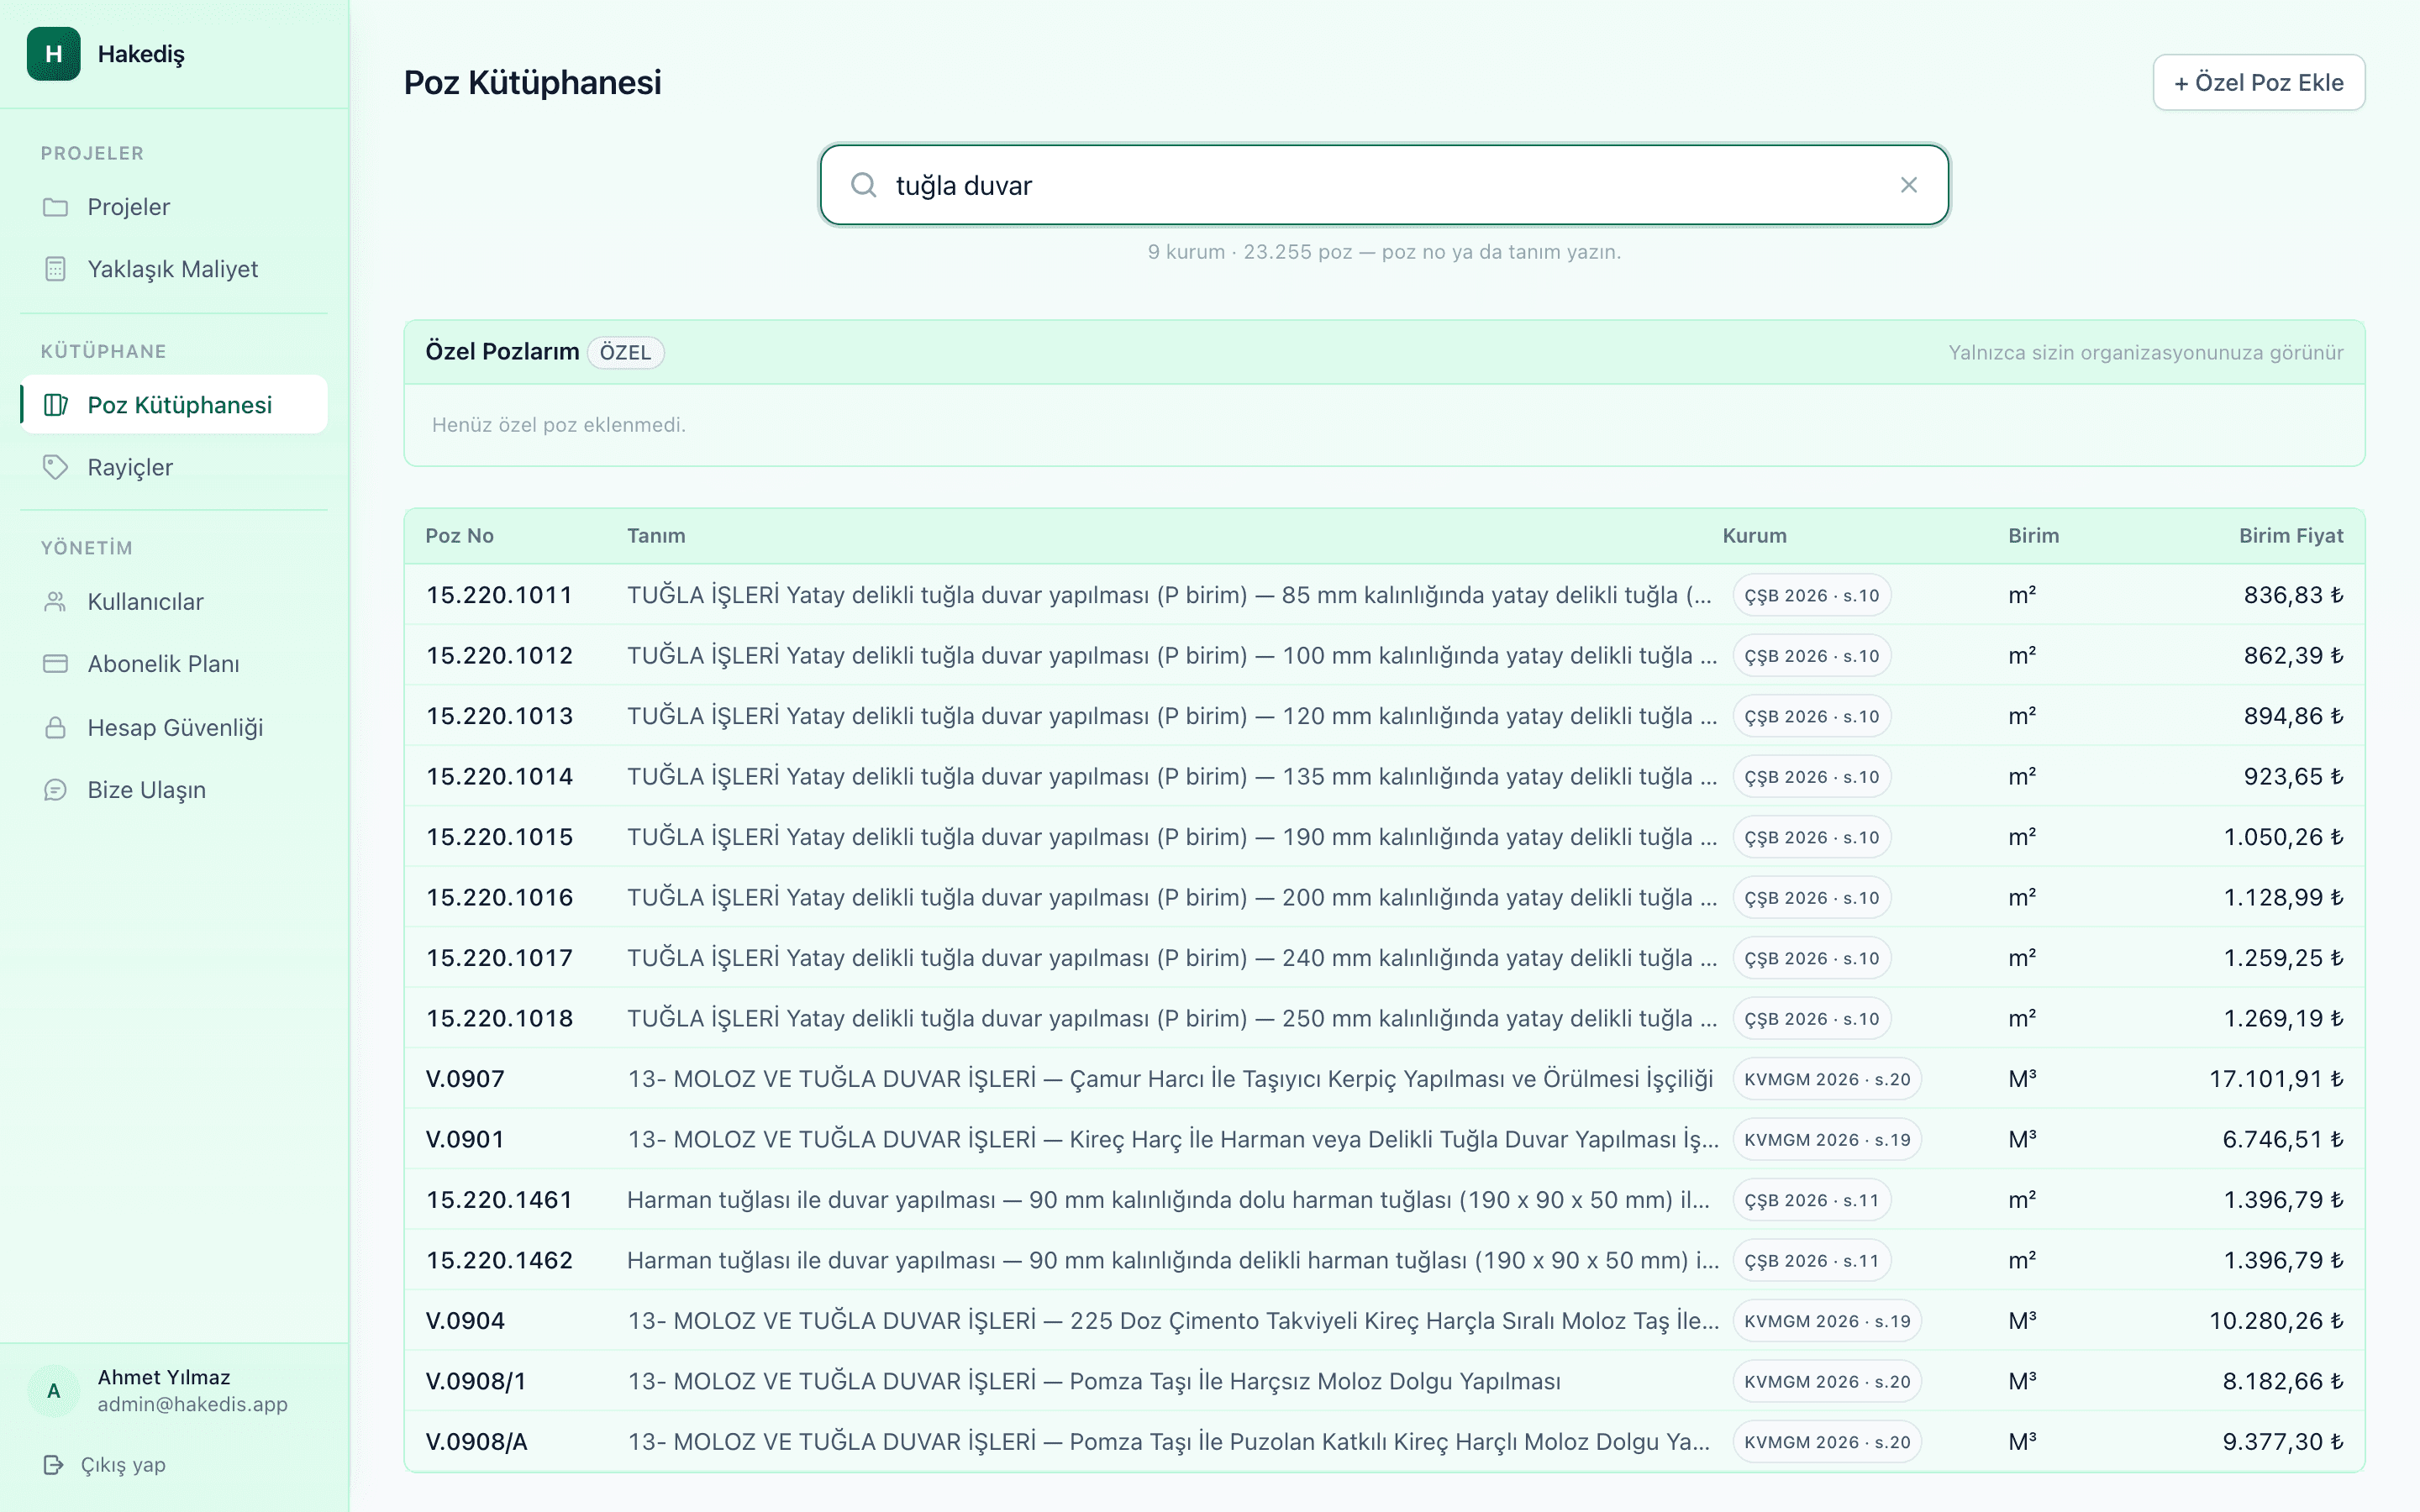This screenshot has width=2420, height=1512.
Task: Click the Yaklaşık Maliyet calculator icon
Action: coord(56,269)
